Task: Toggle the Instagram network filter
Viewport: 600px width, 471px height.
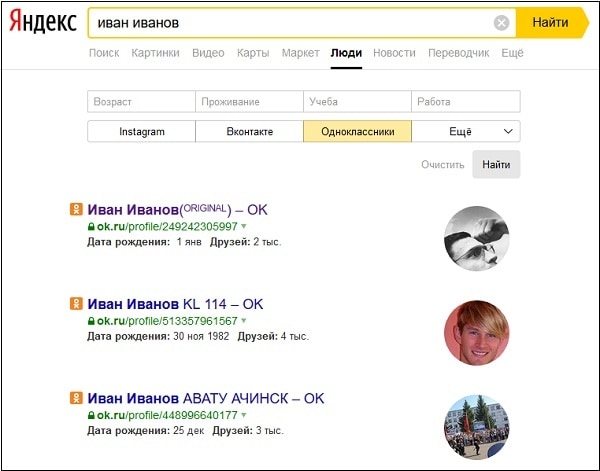Action: point(141,131)
